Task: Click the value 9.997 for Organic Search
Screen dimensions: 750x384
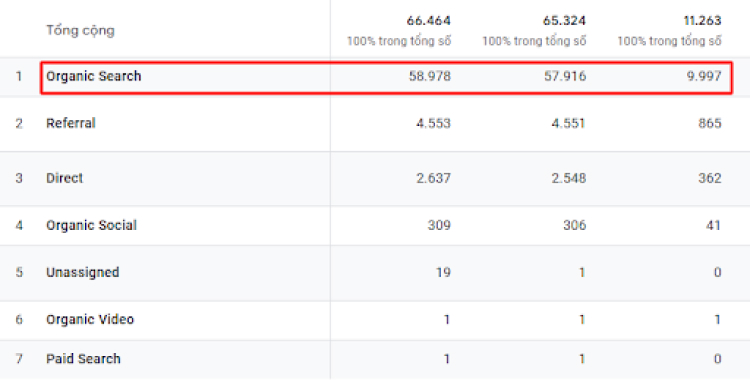Action: click(705, 76)
